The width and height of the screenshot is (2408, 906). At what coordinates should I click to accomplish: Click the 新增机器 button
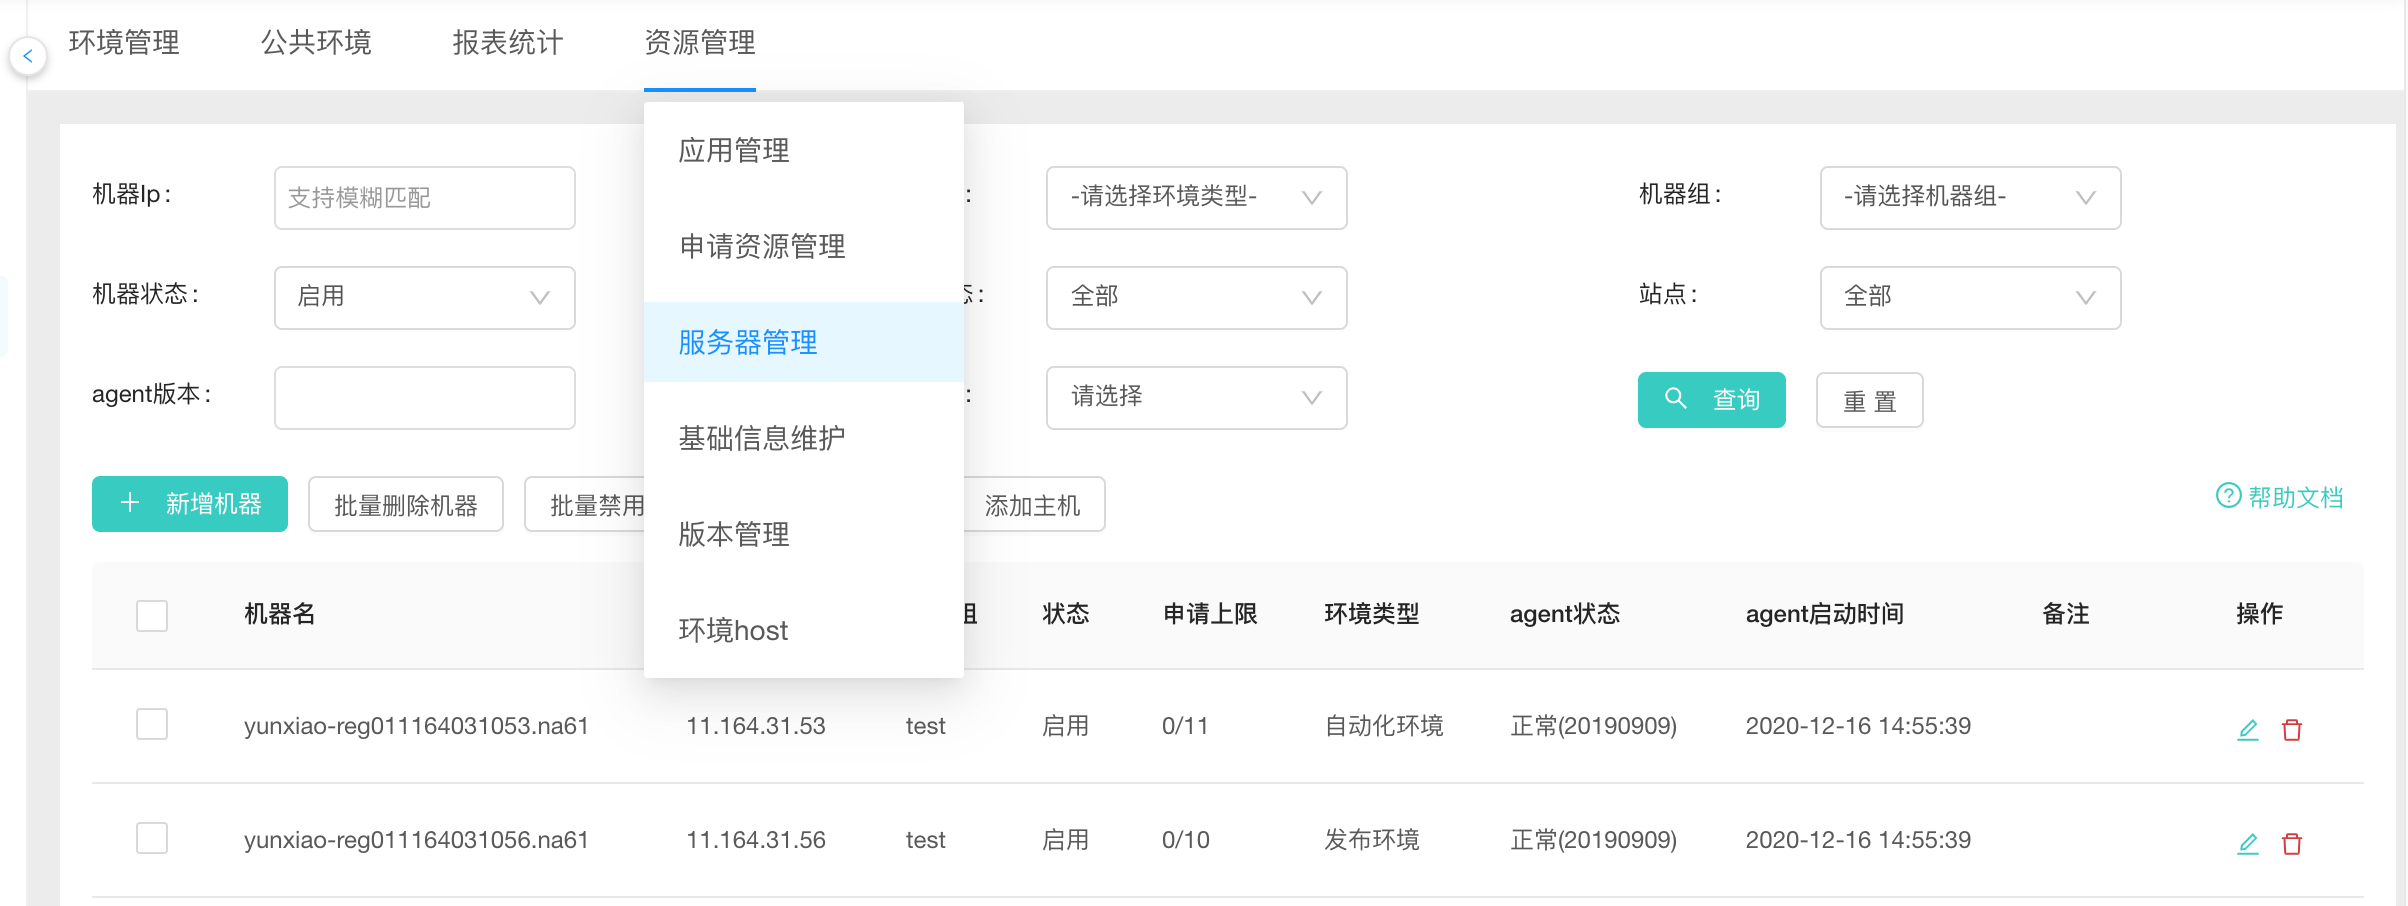pos(190,504)
